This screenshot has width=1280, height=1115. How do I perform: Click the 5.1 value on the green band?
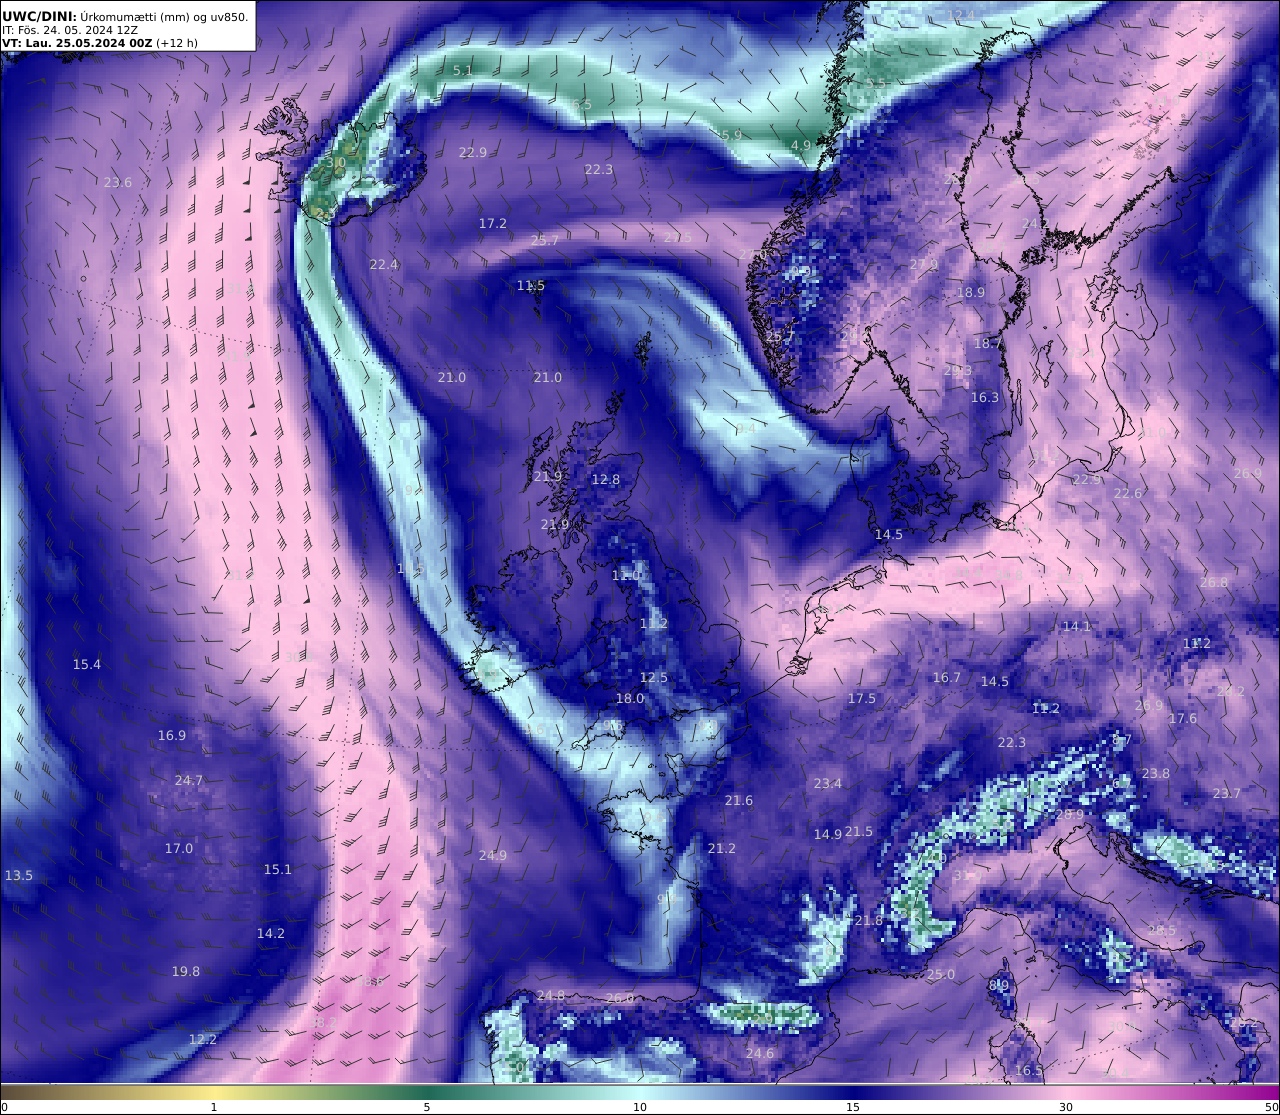point(462,70)
